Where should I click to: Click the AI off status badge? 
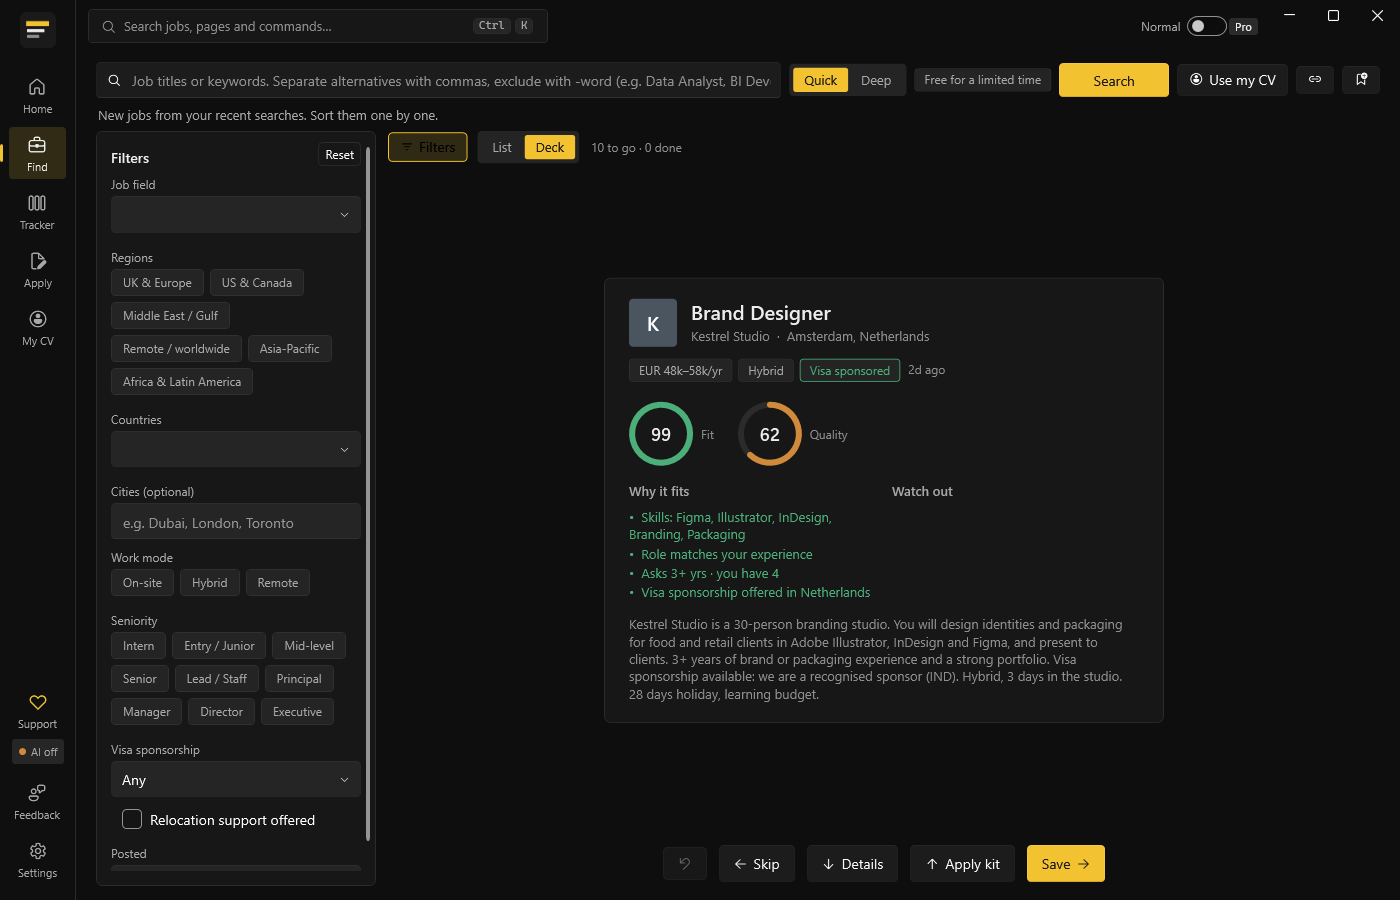38,752
